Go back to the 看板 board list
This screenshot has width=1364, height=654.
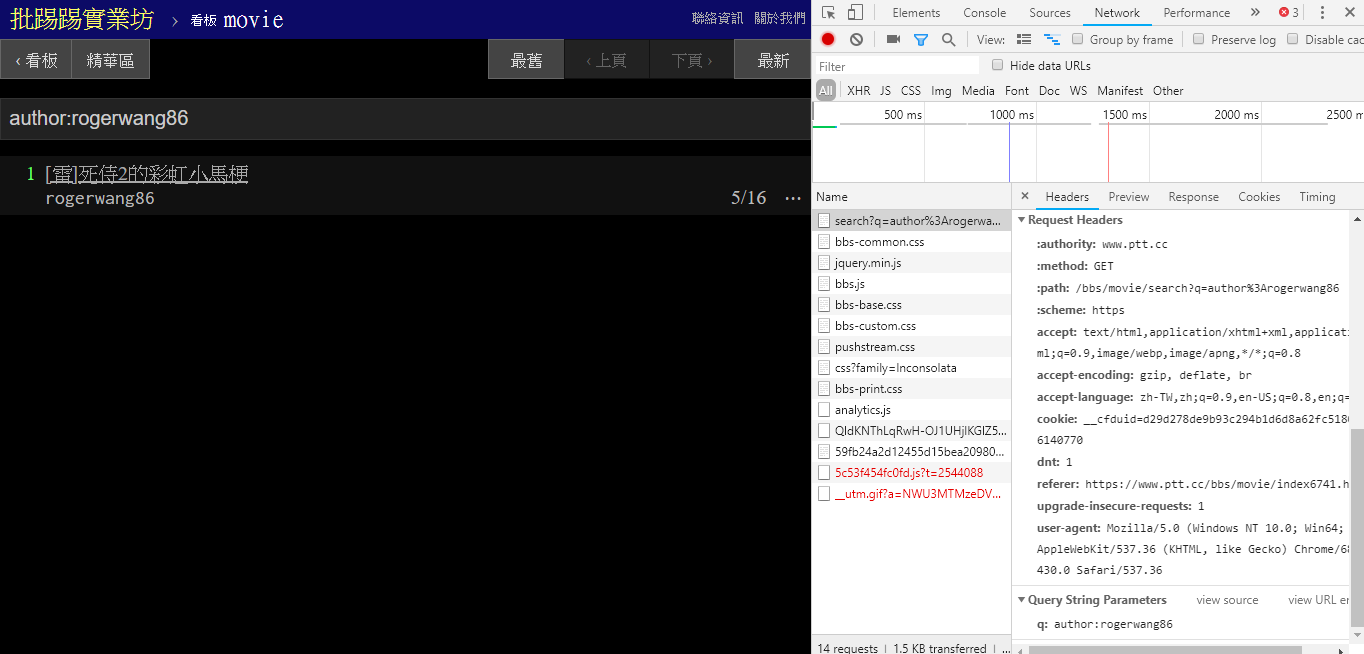pos(36,60)
